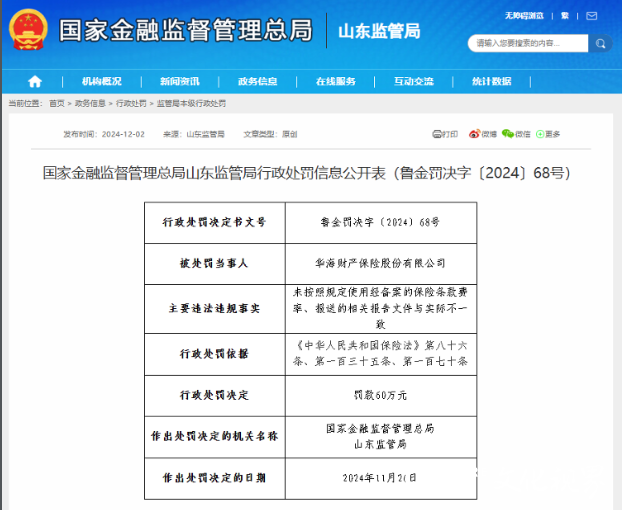Click breadcrumb 政务信息 link
The height and width of the screenshot is (510, 622).
click(90, 104)
